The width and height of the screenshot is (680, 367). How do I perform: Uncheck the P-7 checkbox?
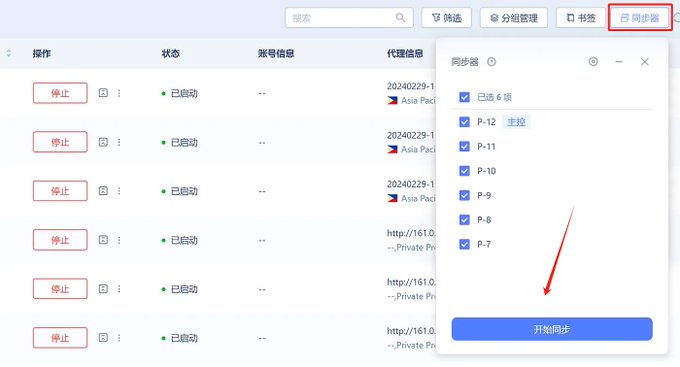[464, 244]
